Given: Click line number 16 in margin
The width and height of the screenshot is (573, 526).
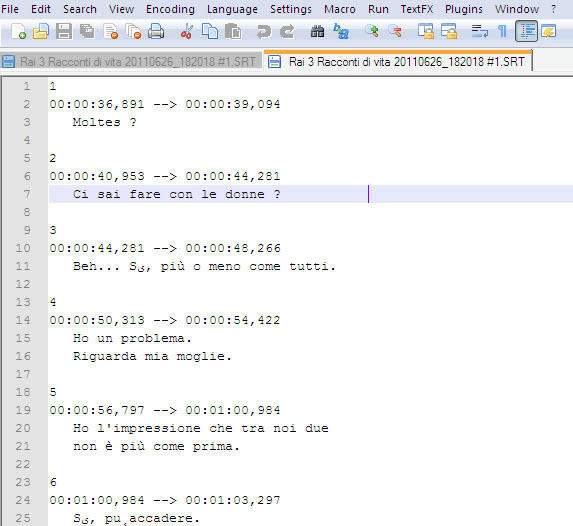Looking at the screenshot, I should 23,356.
